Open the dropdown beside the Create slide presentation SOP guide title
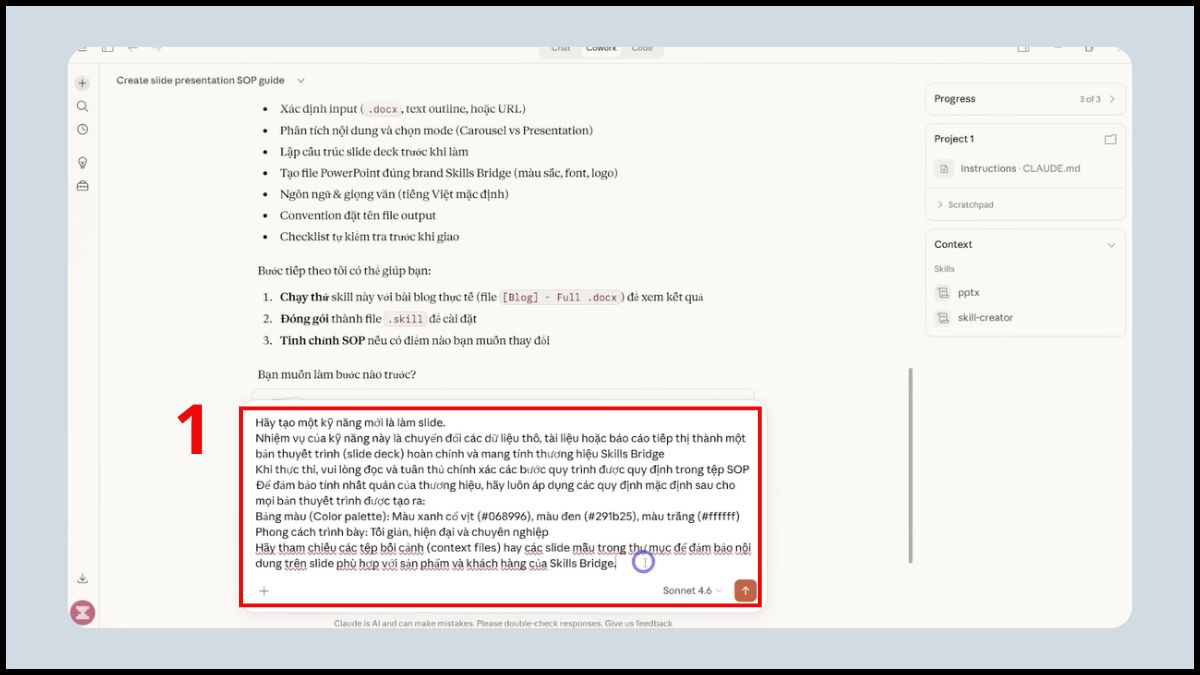This screenshot has width=1200, height=675. pos(301,80)
